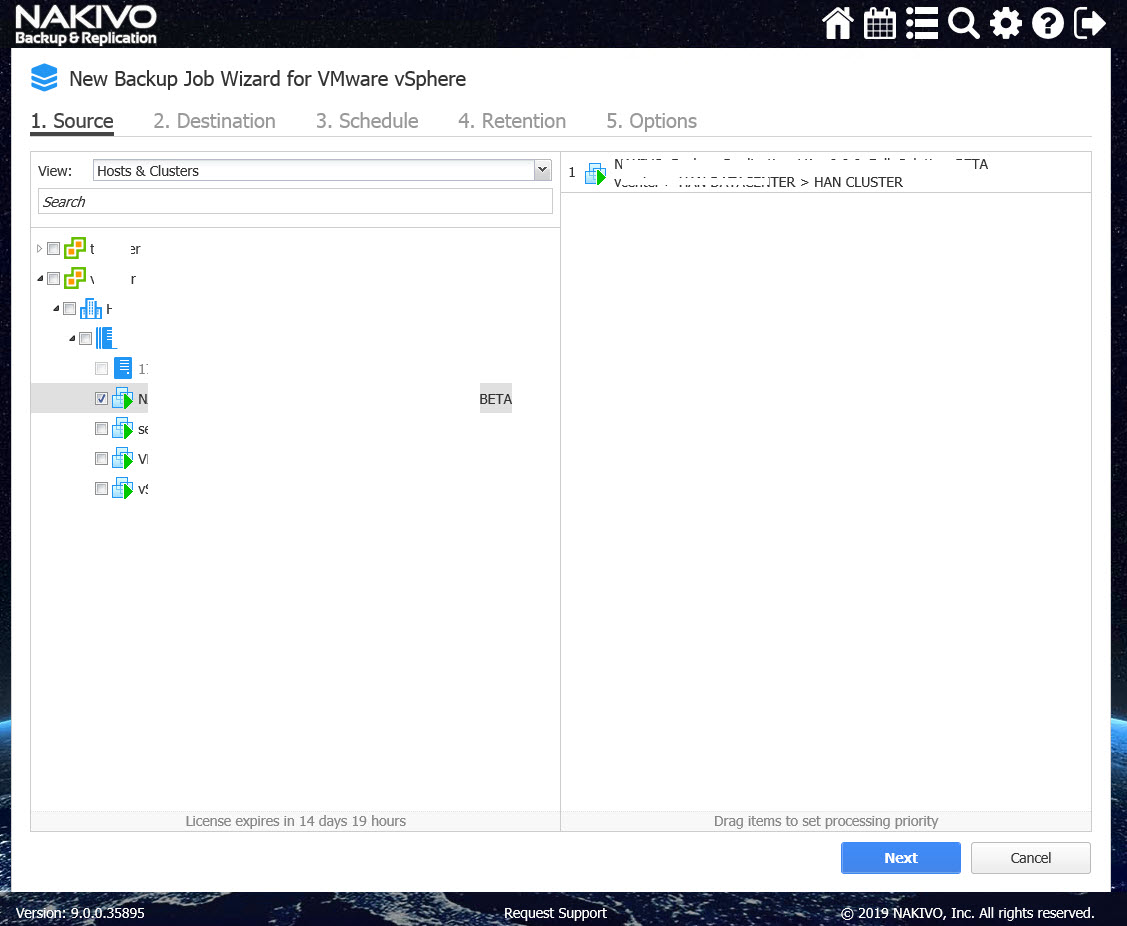
Task: Open the calendar icon in header
Action: 879,23
